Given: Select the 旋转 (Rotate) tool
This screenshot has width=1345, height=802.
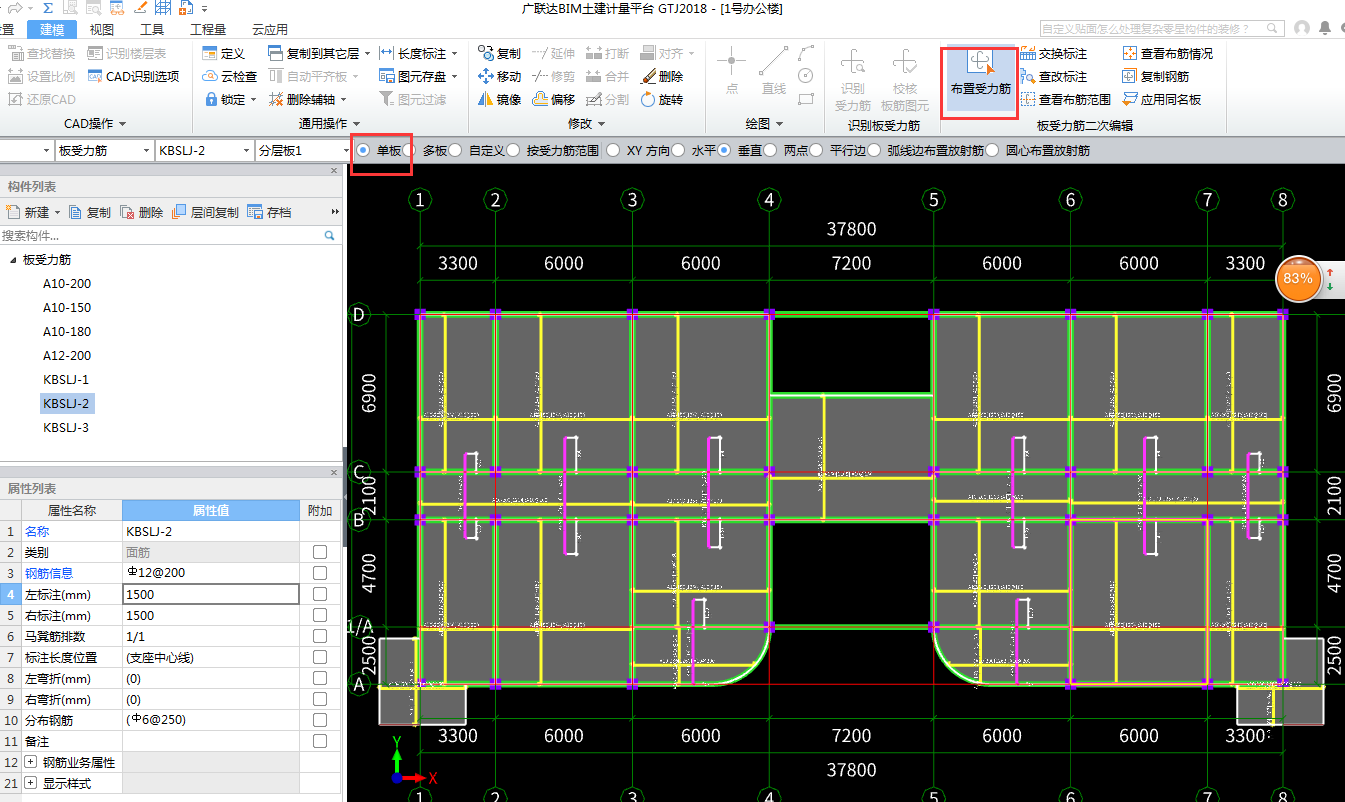Looking at the screenshot, I should point(661,99).
